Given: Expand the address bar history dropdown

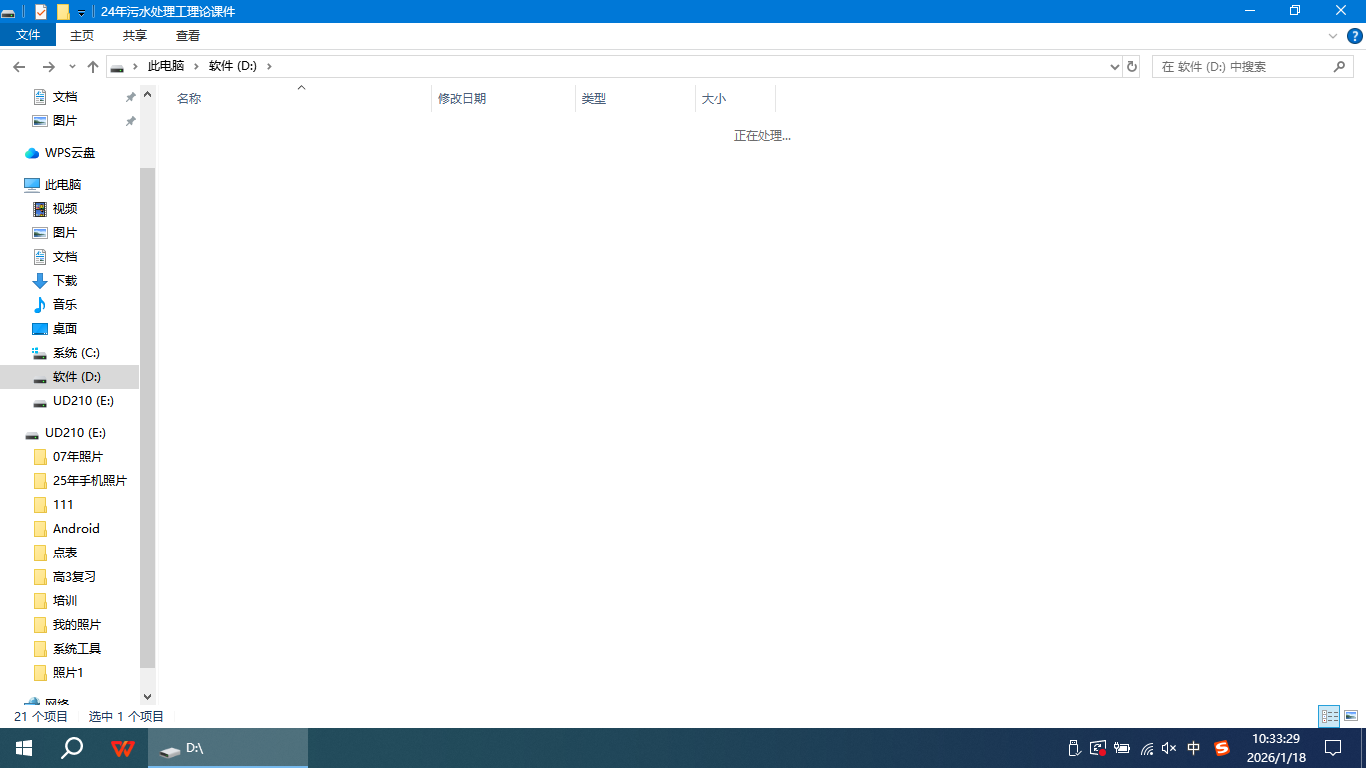Looking at the screenshot, I should [1115, 67].
